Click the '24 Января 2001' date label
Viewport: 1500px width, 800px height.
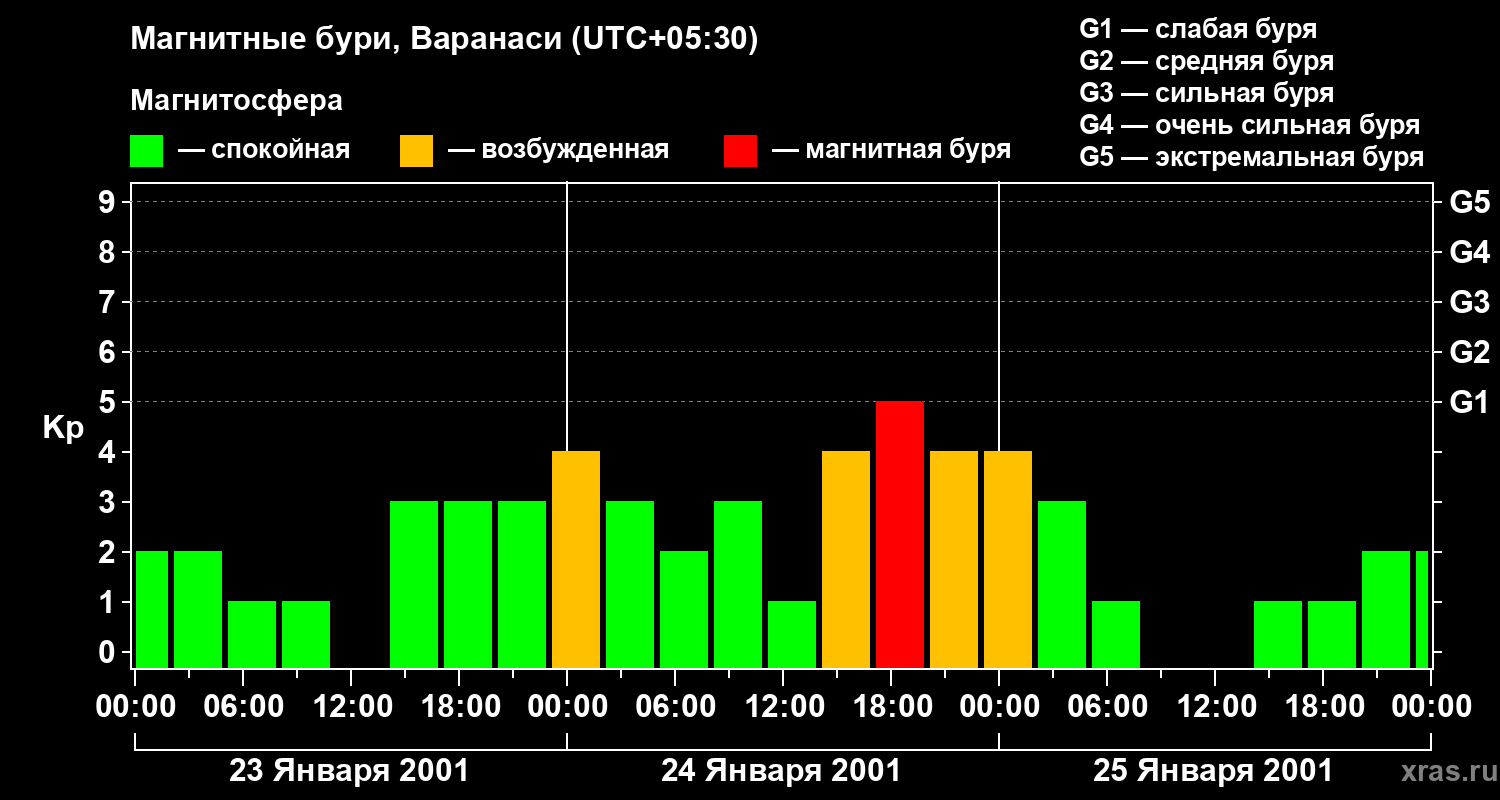(x=781, y=771)
